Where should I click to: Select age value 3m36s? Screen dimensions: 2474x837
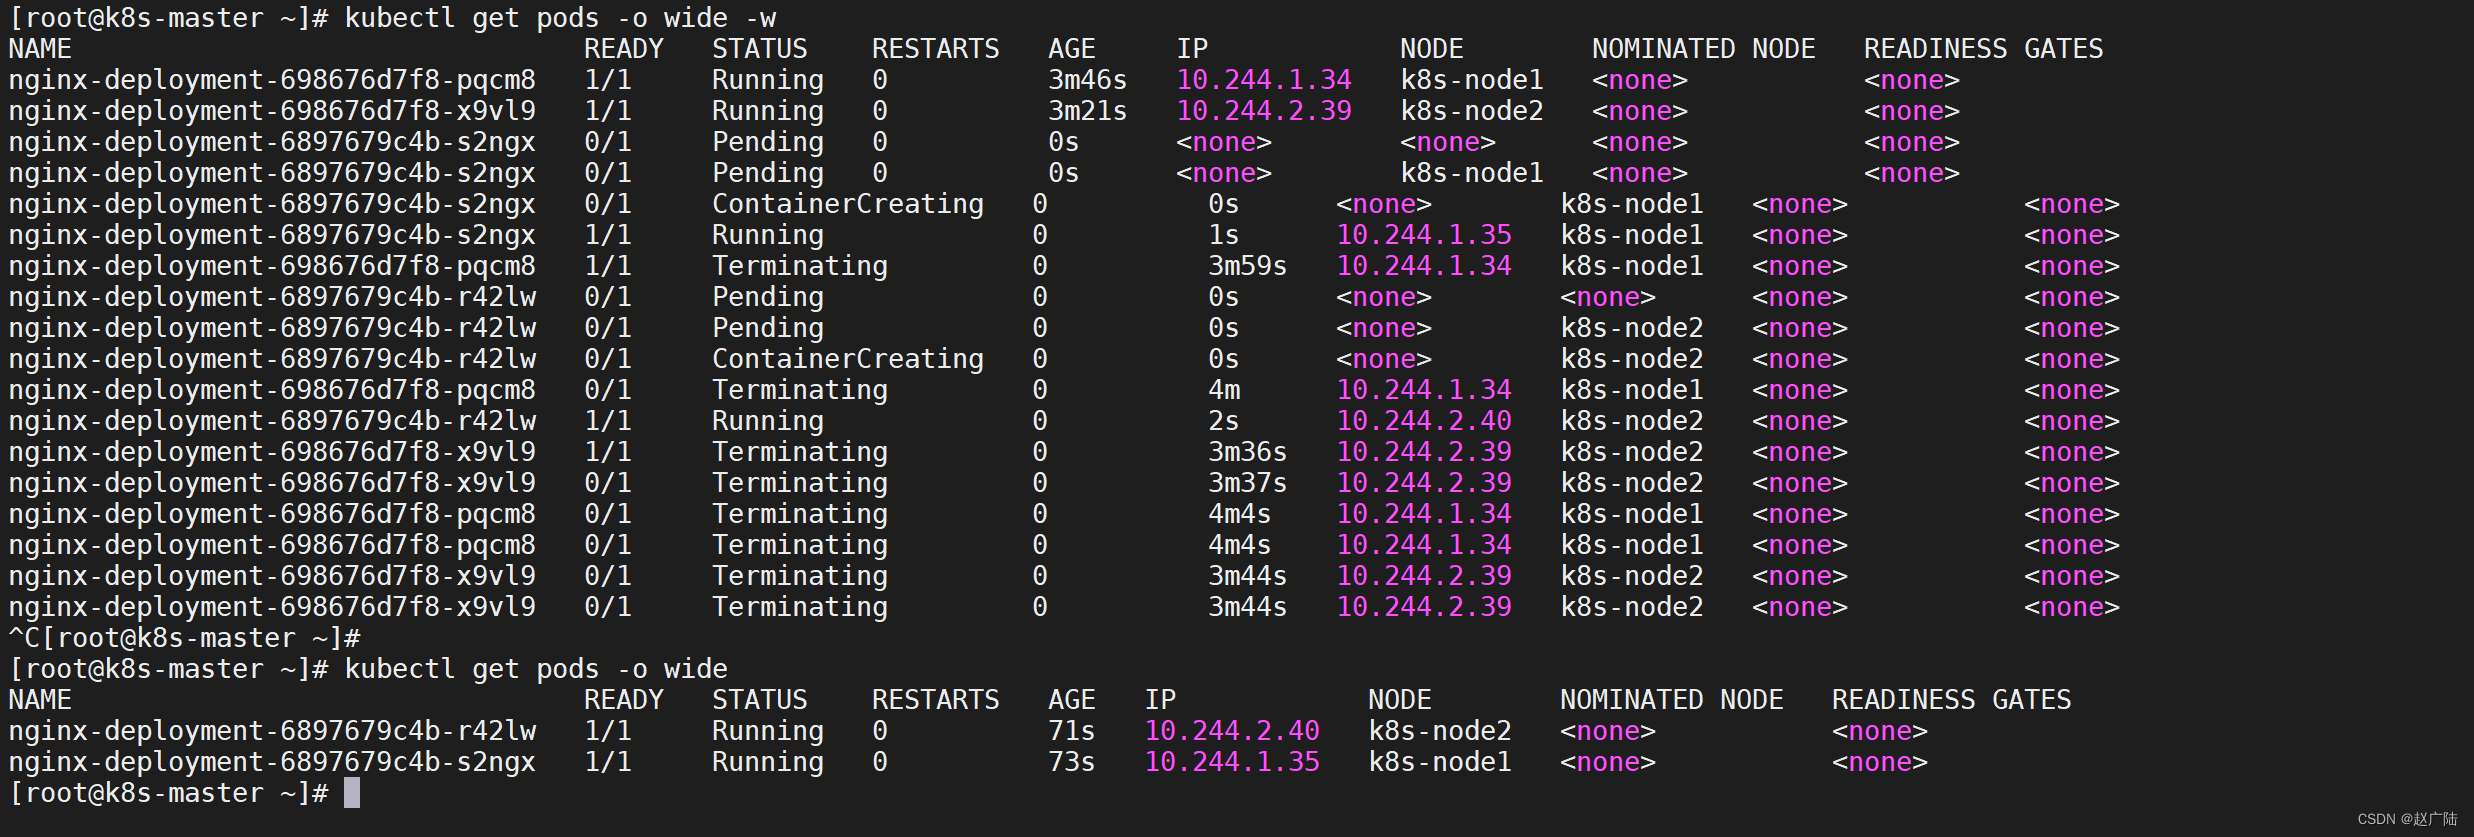[x=1248, y=452]
